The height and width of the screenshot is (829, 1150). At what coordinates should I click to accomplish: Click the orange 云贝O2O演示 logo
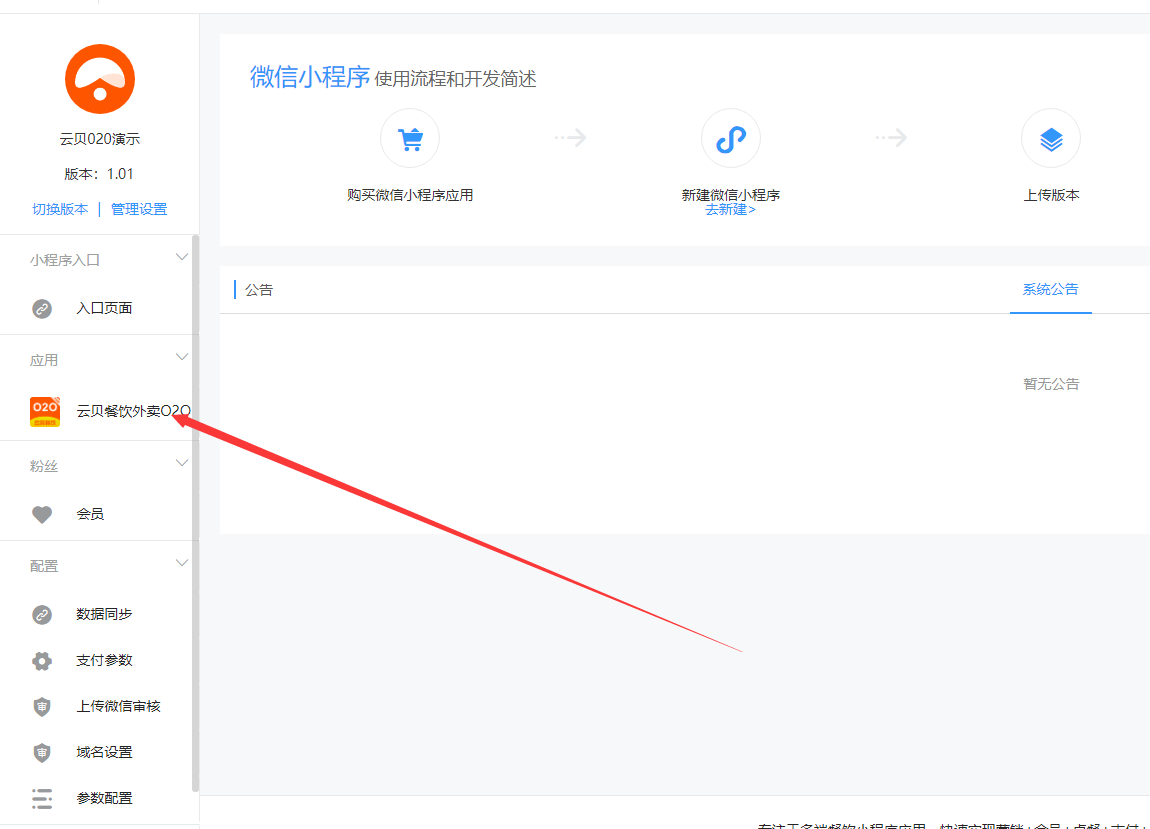(100, 79)
